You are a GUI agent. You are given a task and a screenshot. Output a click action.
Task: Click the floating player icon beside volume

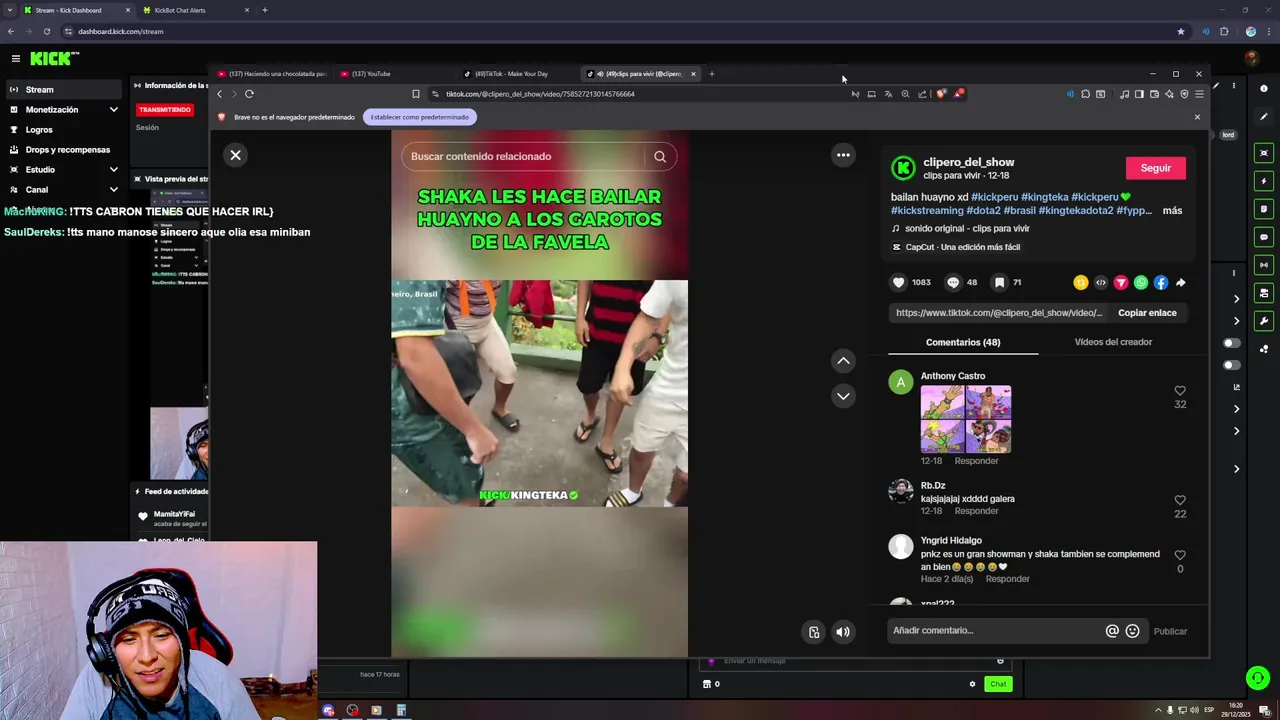tap(814, 632)
